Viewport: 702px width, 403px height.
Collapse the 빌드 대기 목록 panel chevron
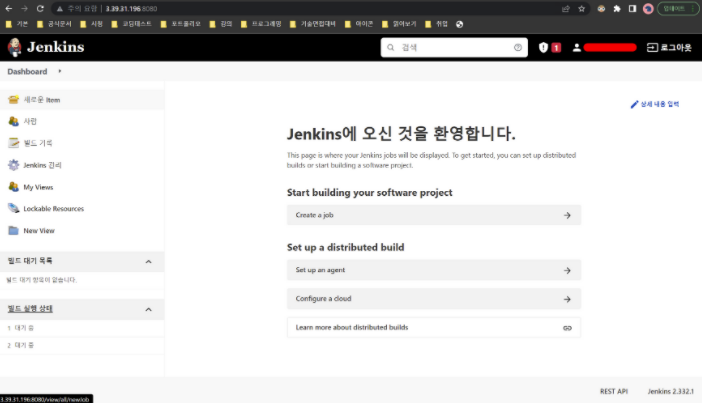149,262
